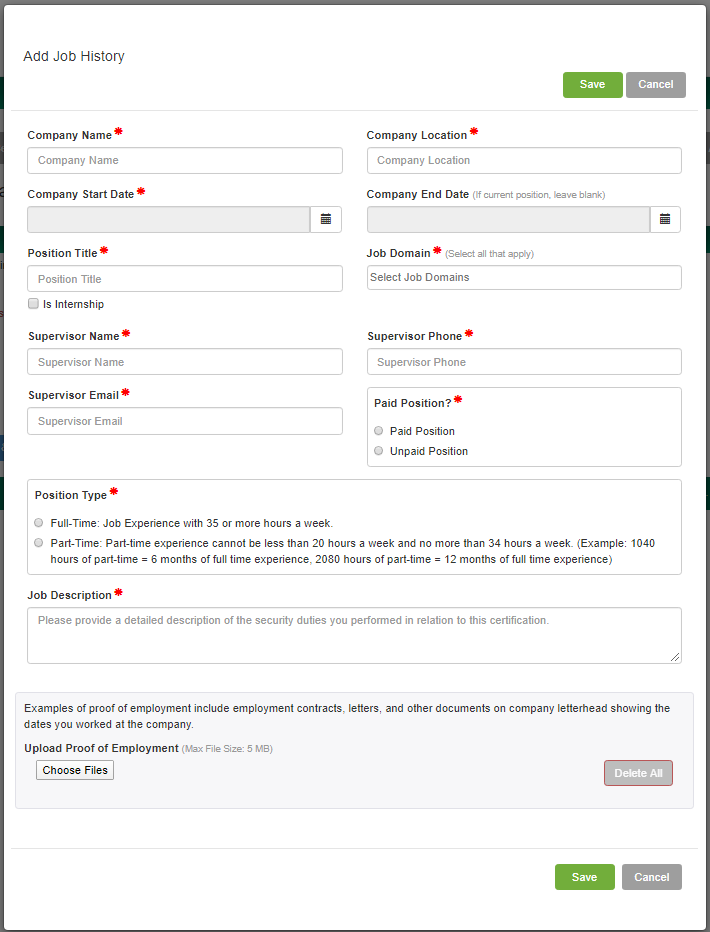Viewport: 710px width, 932px height.
Task: Focus the Company Name input field
Action: click(x=185, y=160)
